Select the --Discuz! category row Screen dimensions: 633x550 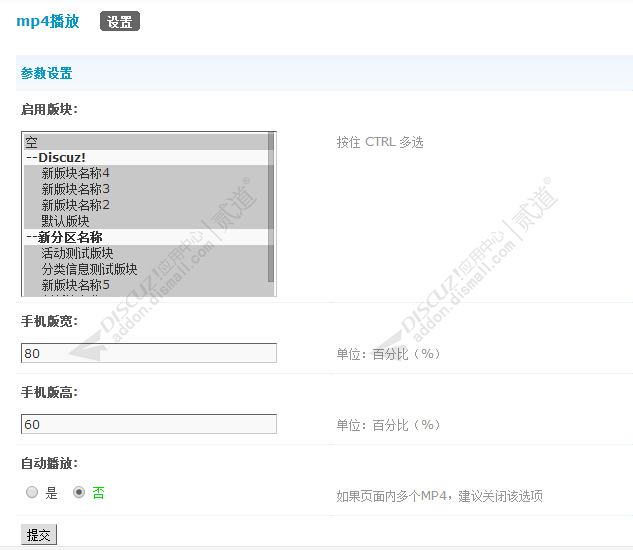pos(145,157)
